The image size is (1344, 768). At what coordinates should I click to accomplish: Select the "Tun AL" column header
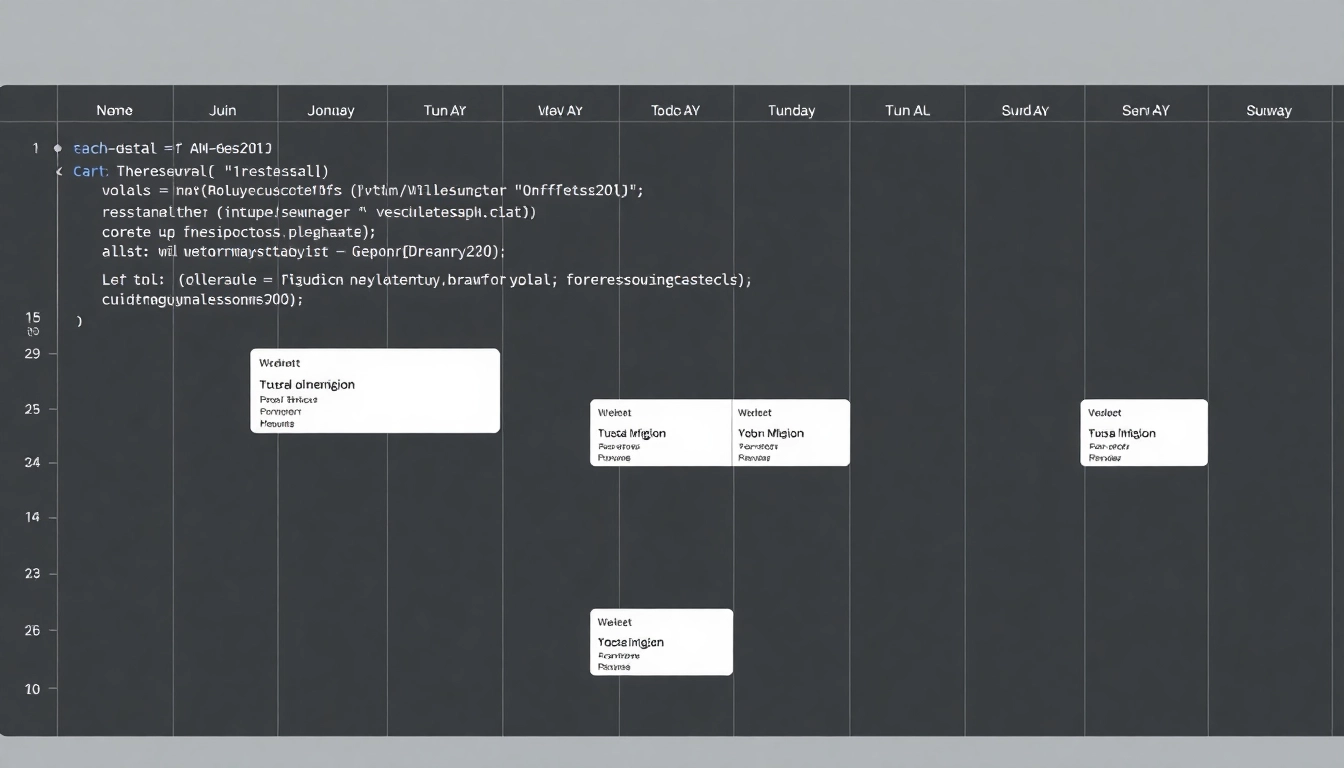coord(907,111)
